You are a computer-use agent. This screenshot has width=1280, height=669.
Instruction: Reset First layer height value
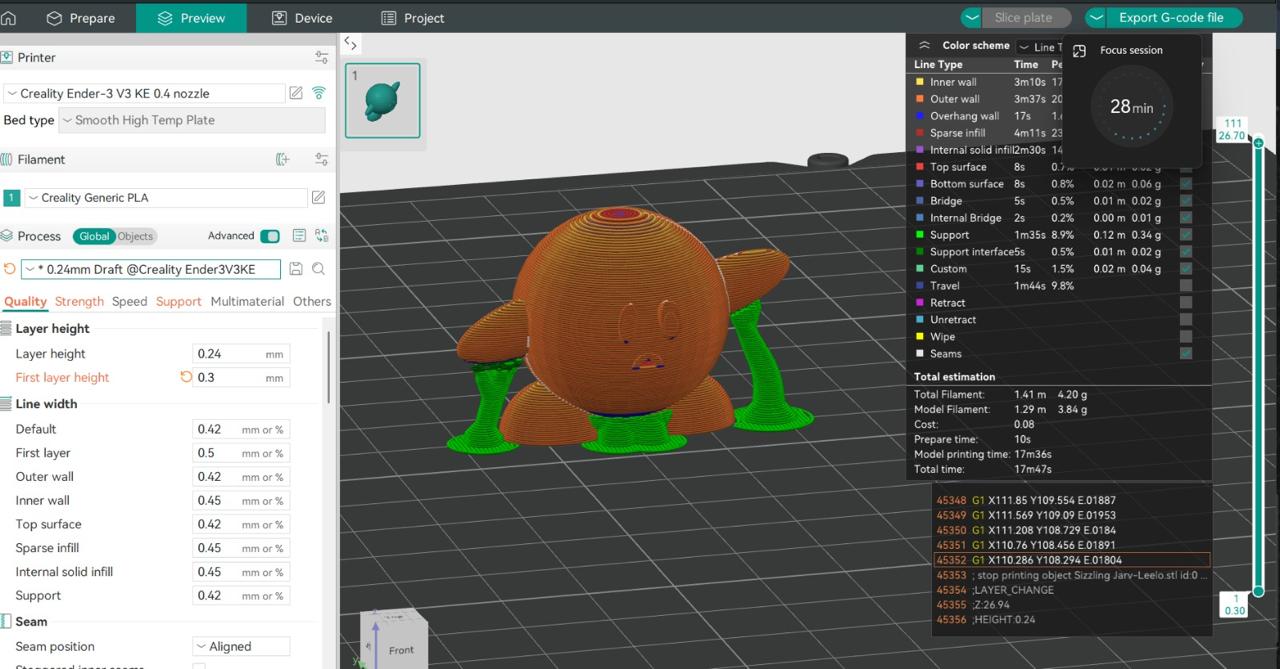tap(185, 377)
